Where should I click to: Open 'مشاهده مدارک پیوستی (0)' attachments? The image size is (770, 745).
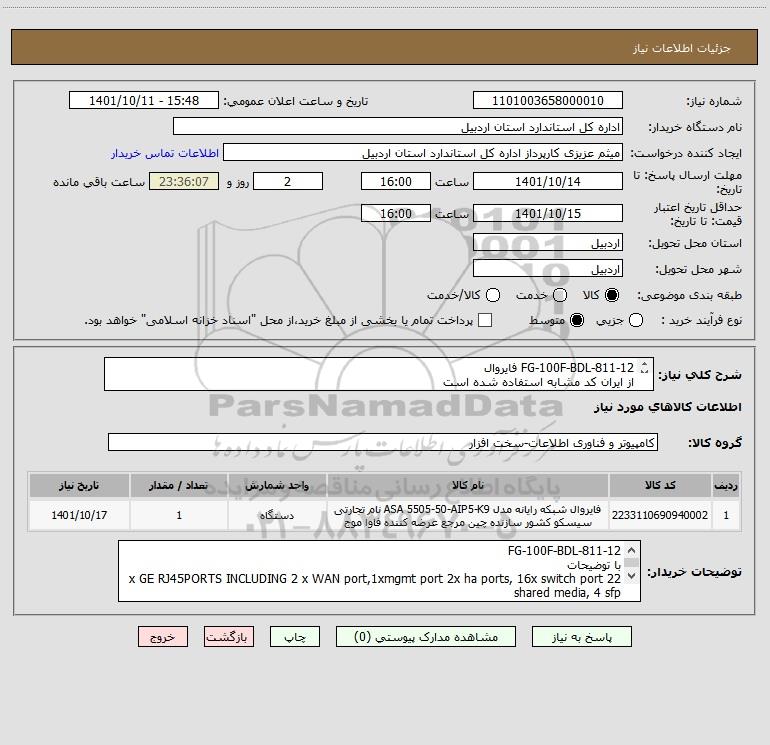click(426, 637)
